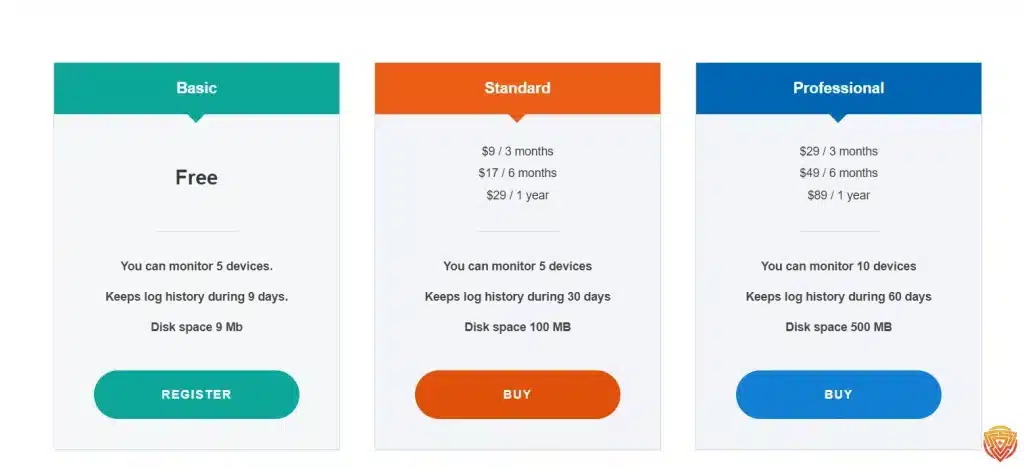
Task: Click the REGISTER button on Basic plan
Action: point(197,395)
